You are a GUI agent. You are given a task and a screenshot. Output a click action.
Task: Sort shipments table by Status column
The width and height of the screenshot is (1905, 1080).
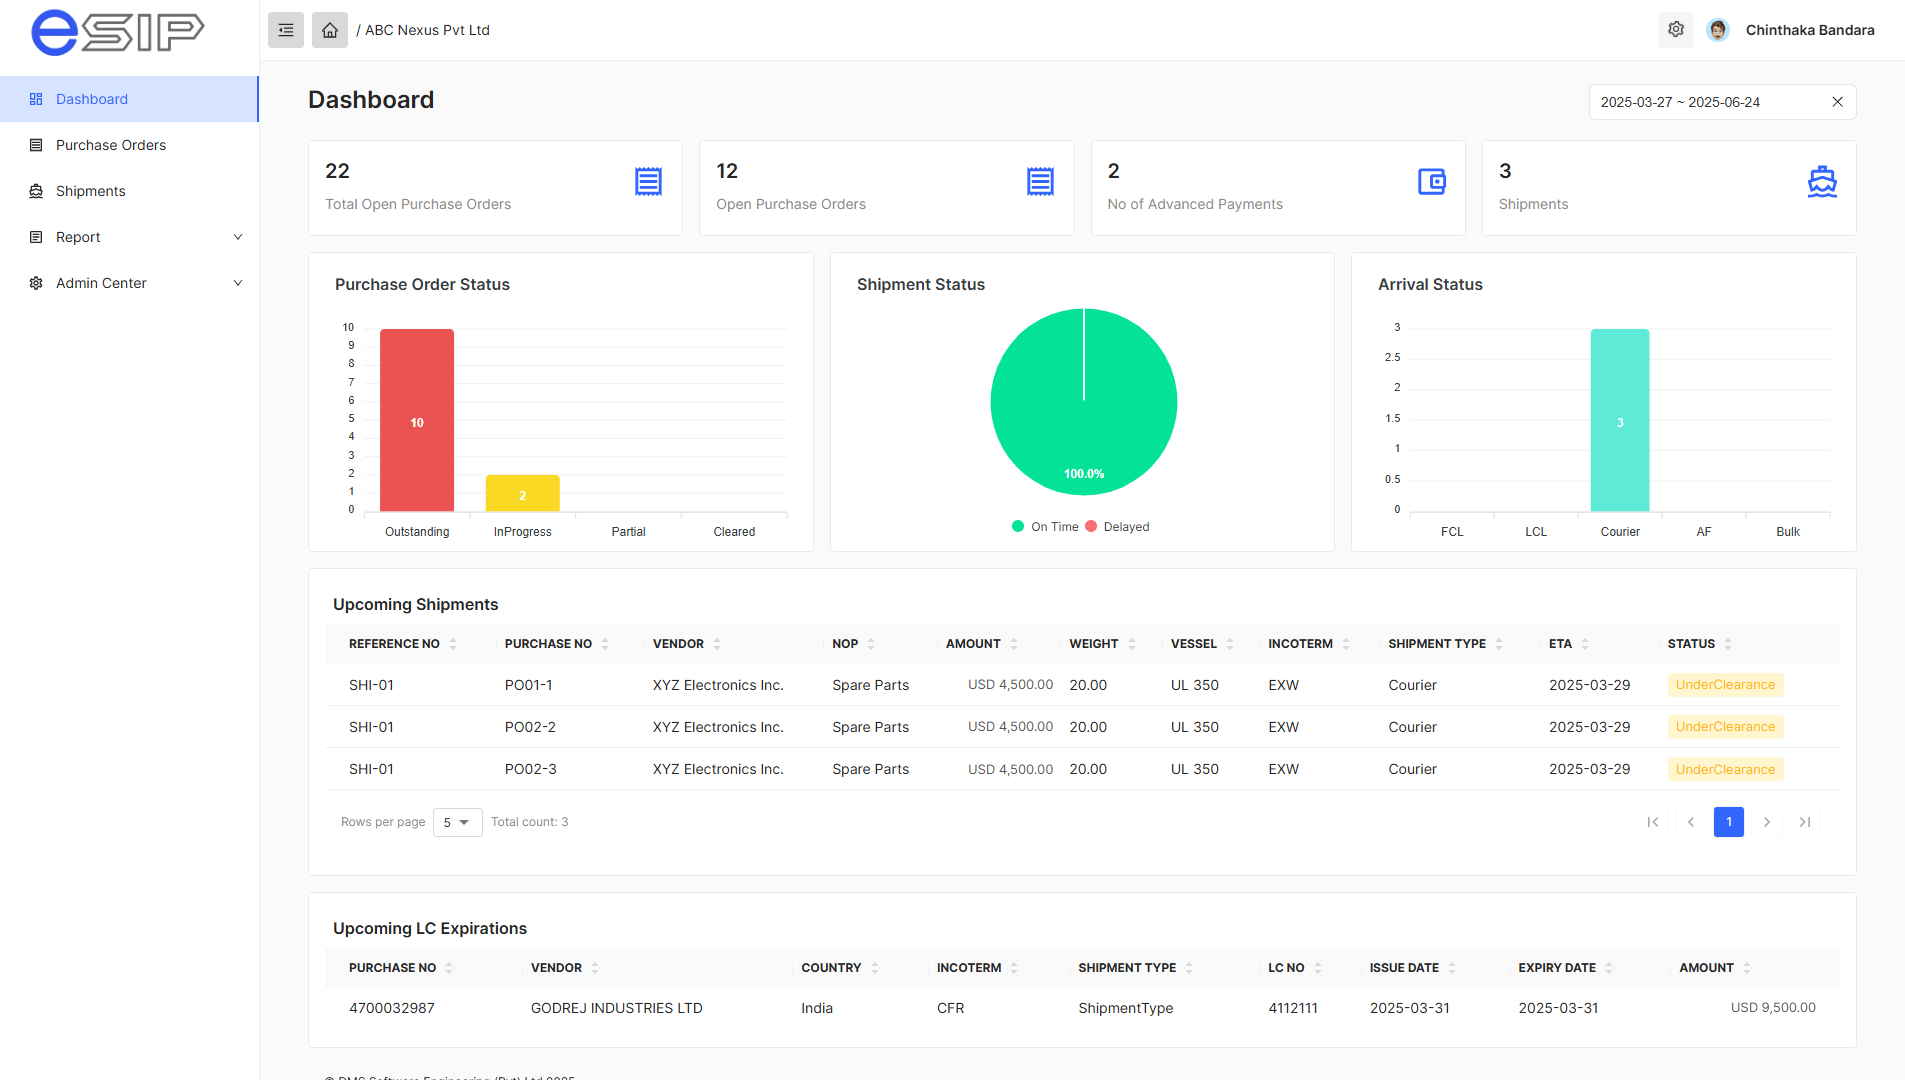1728,644
